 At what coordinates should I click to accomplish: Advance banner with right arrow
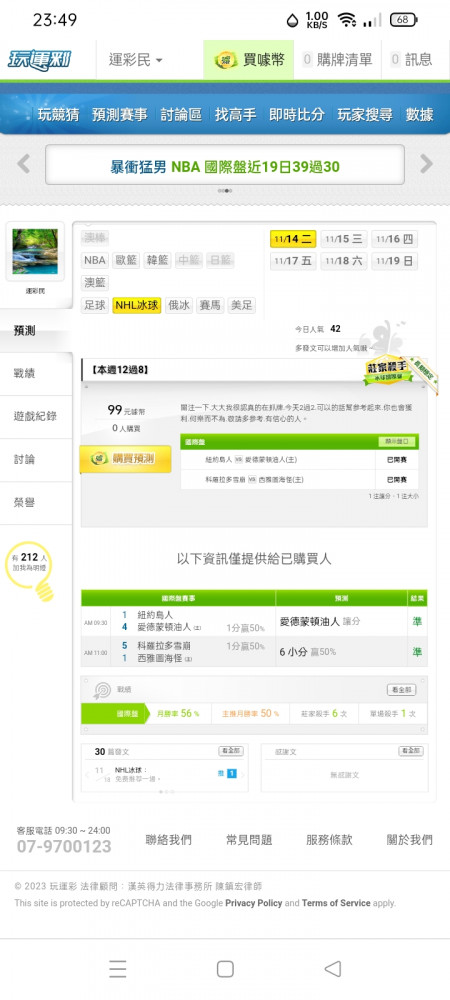coord(426,165)
